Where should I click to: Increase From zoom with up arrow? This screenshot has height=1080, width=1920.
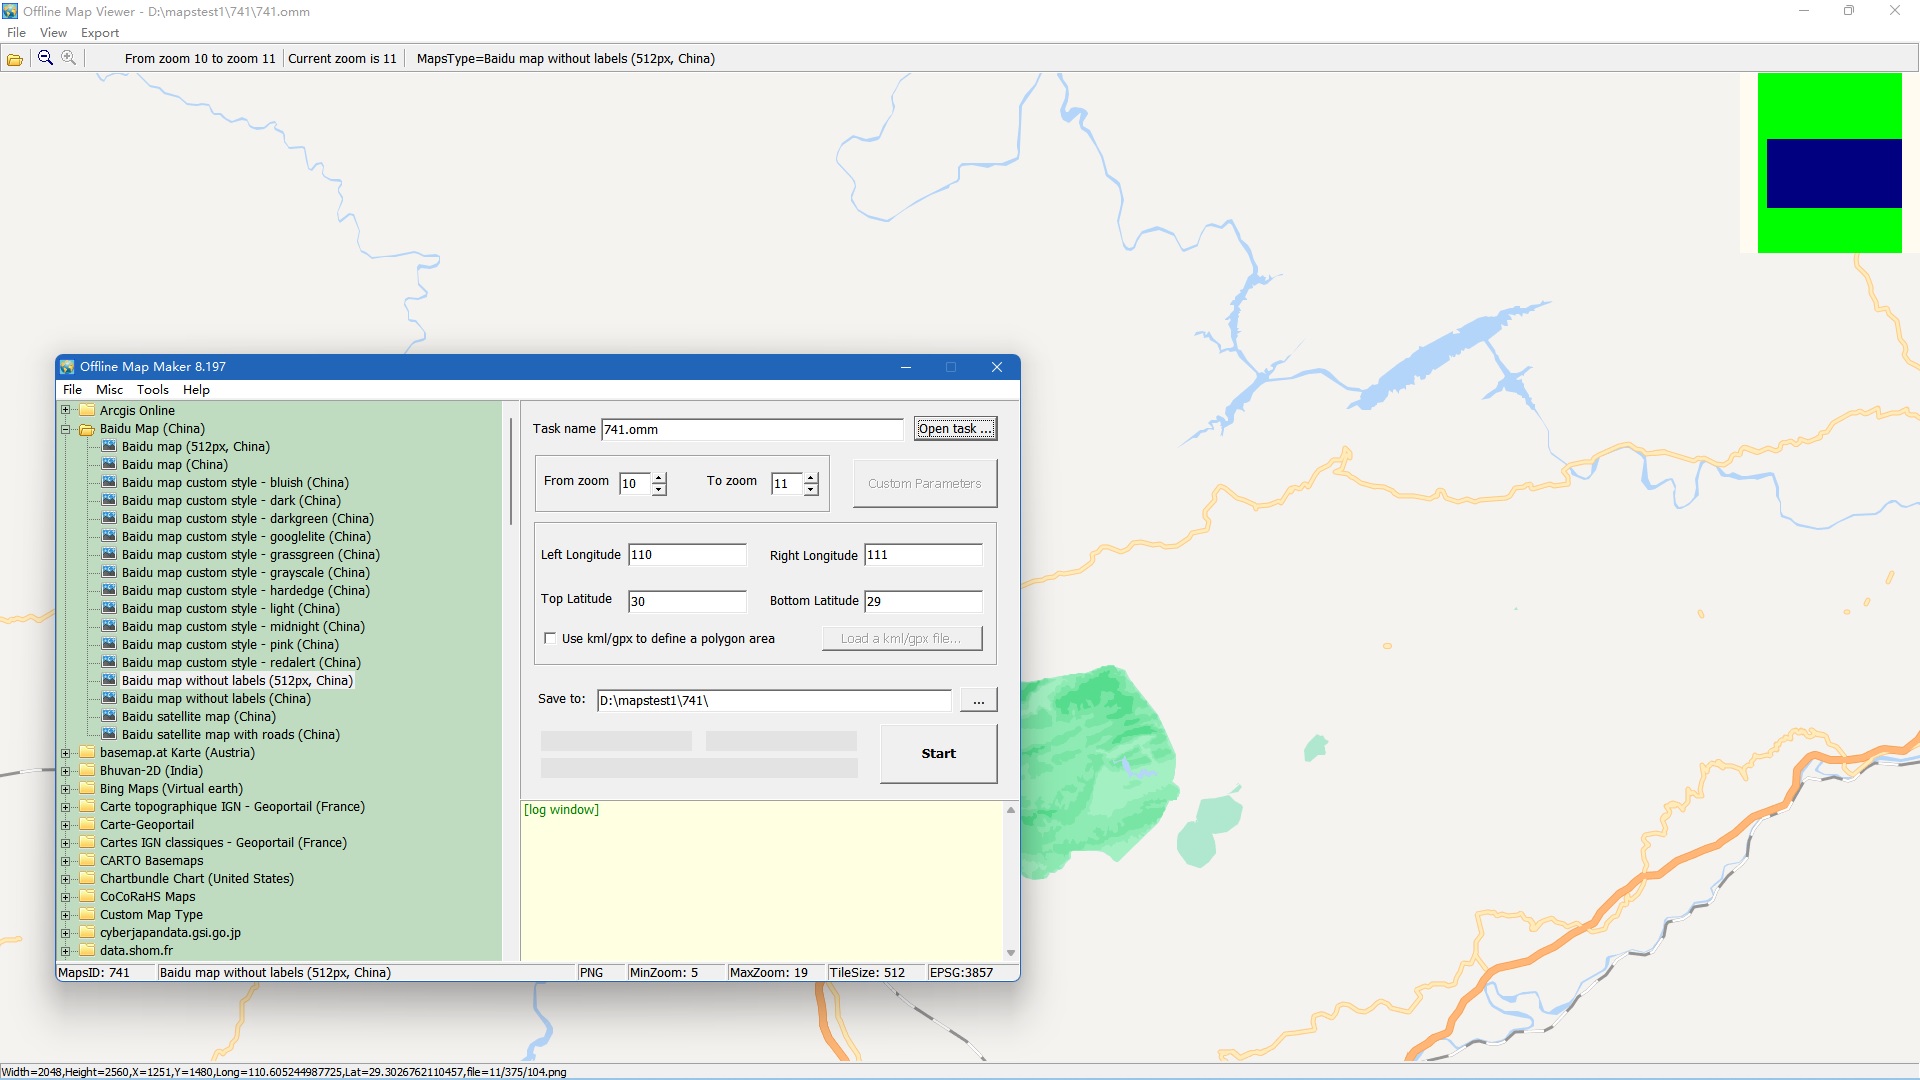point(659,478)
